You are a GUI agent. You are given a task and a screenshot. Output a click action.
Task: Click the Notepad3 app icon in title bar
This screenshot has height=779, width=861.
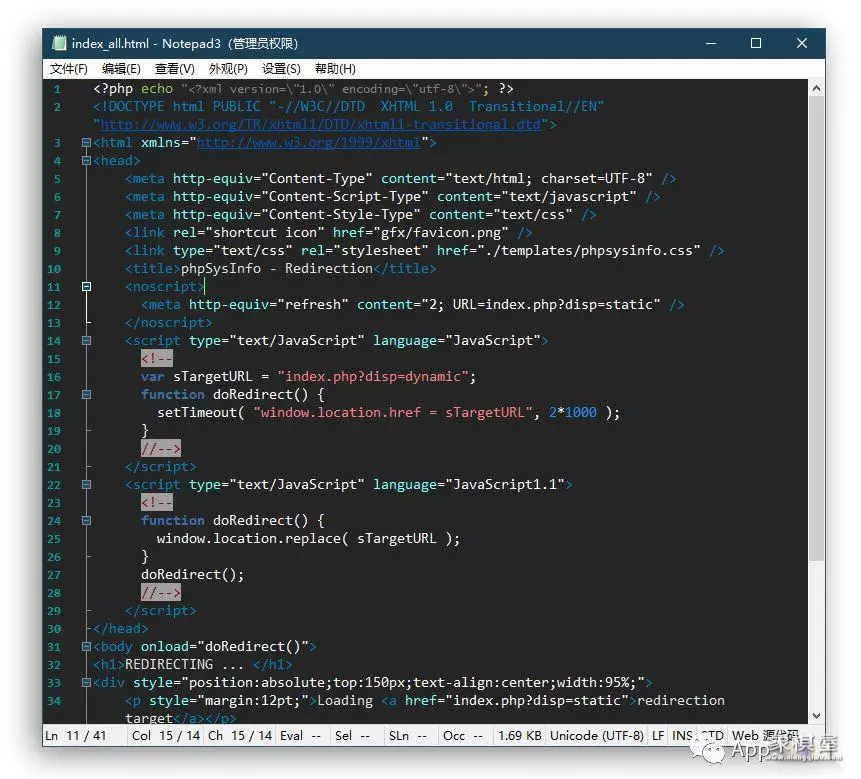point(59,43)
